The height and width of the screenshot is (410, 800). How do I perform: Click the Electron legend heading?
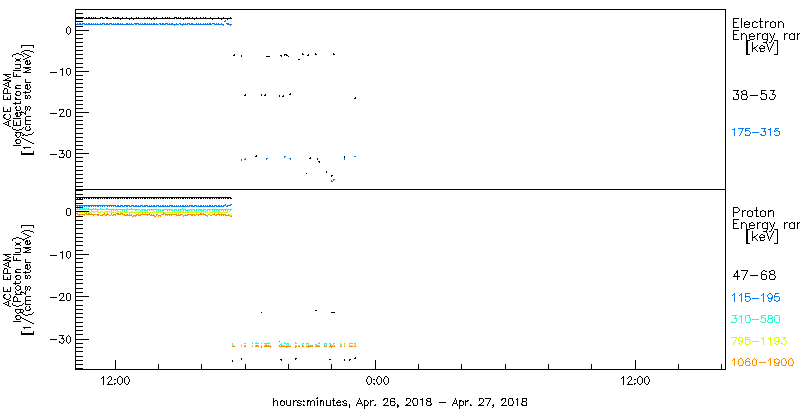click(x=758, y=23)
